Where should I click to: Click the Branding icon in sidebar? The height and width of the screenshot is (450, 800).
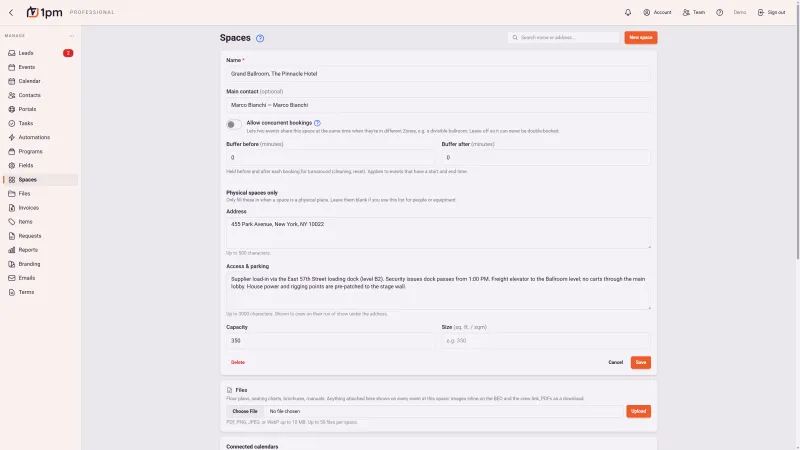12,264
